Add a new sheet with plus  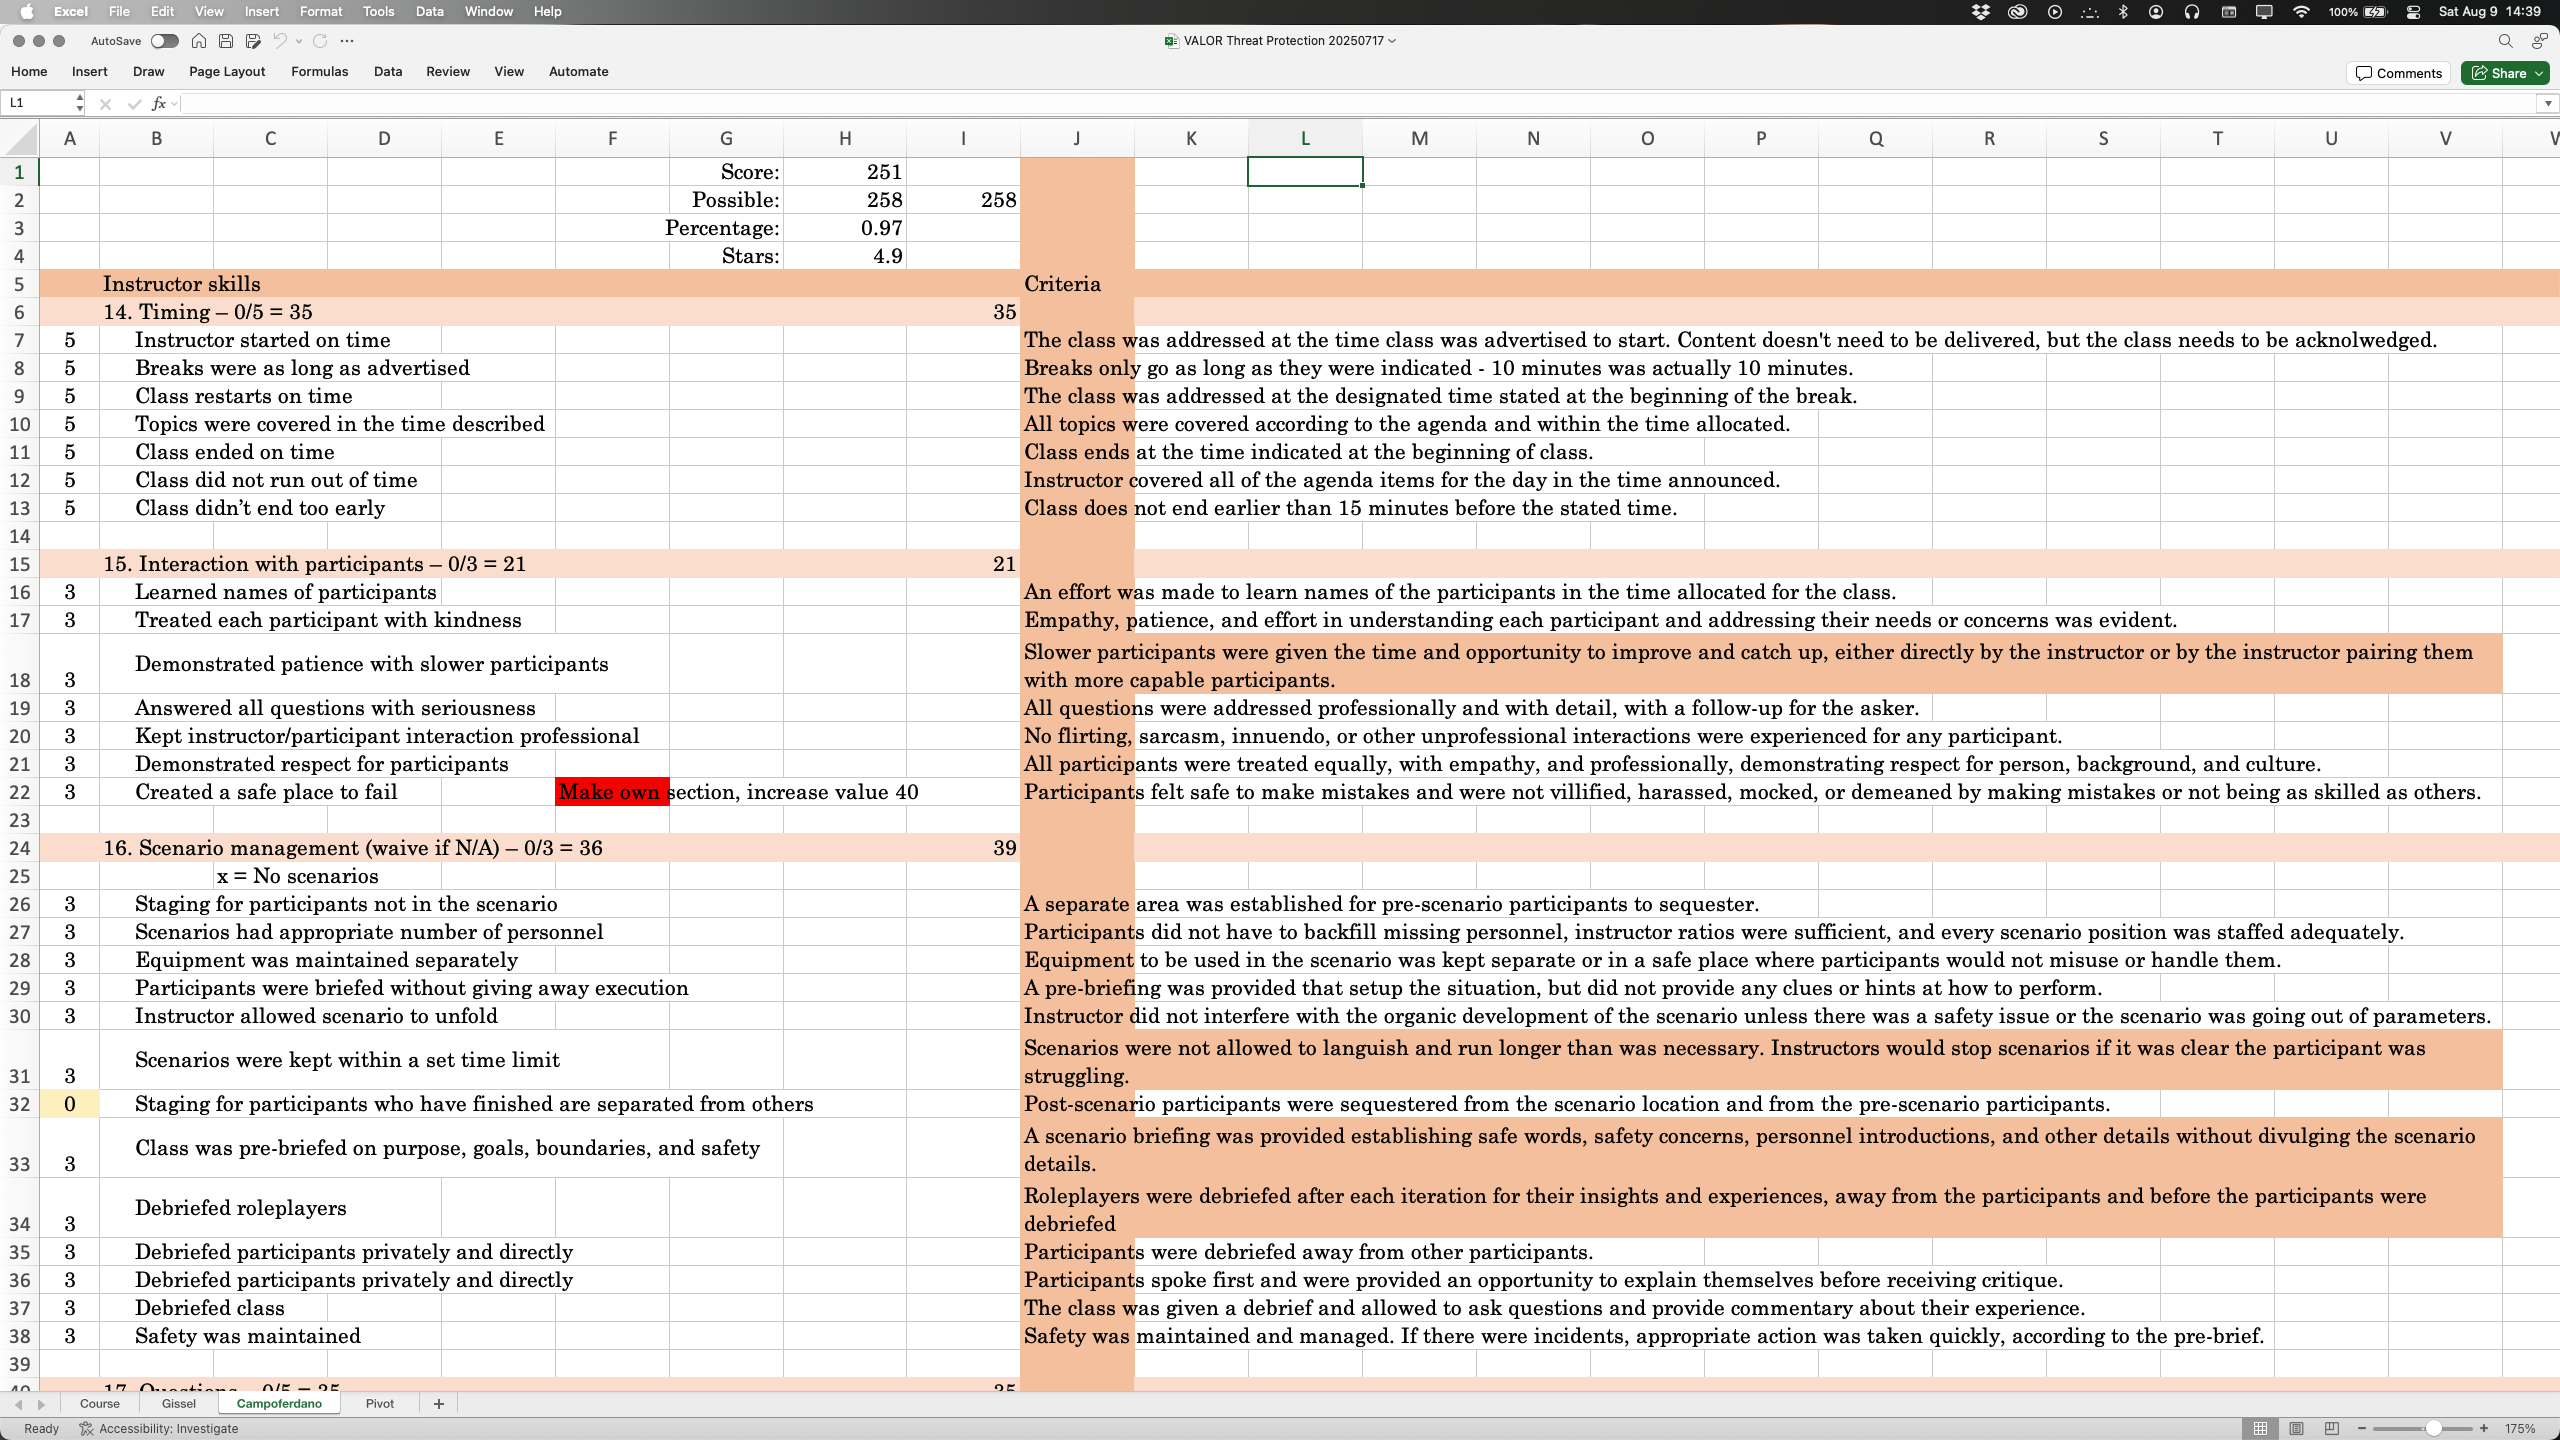(x=438, y=1404)
